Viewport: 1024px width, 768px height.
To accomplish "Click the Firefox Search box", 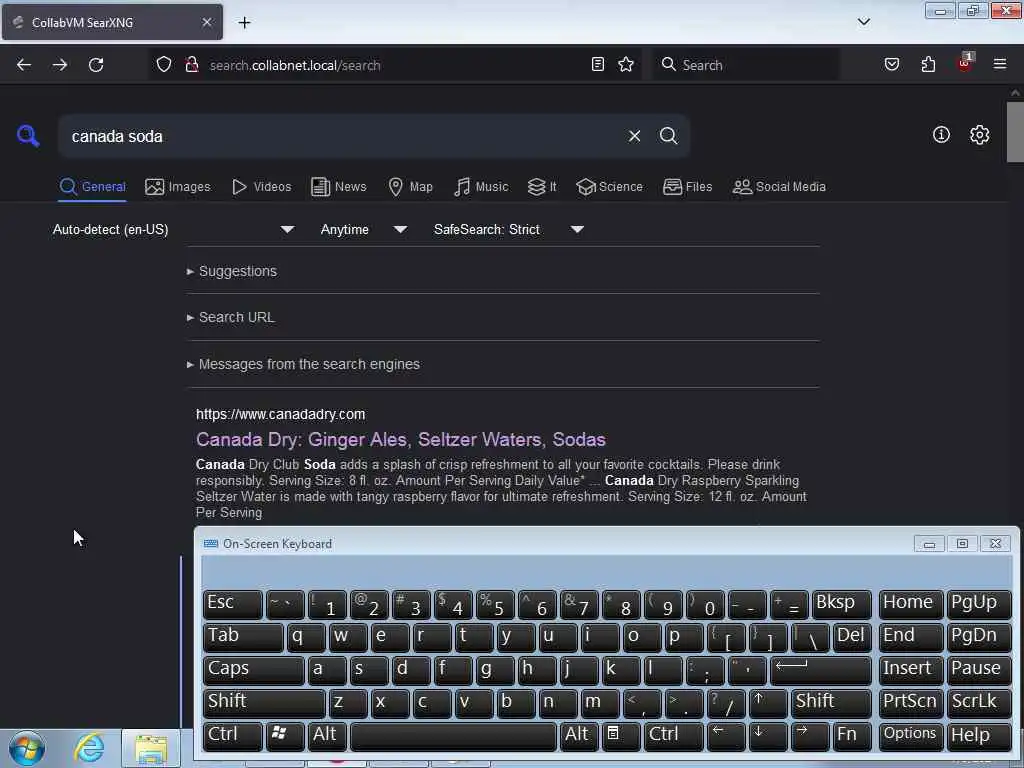I will tap(746, 65).
